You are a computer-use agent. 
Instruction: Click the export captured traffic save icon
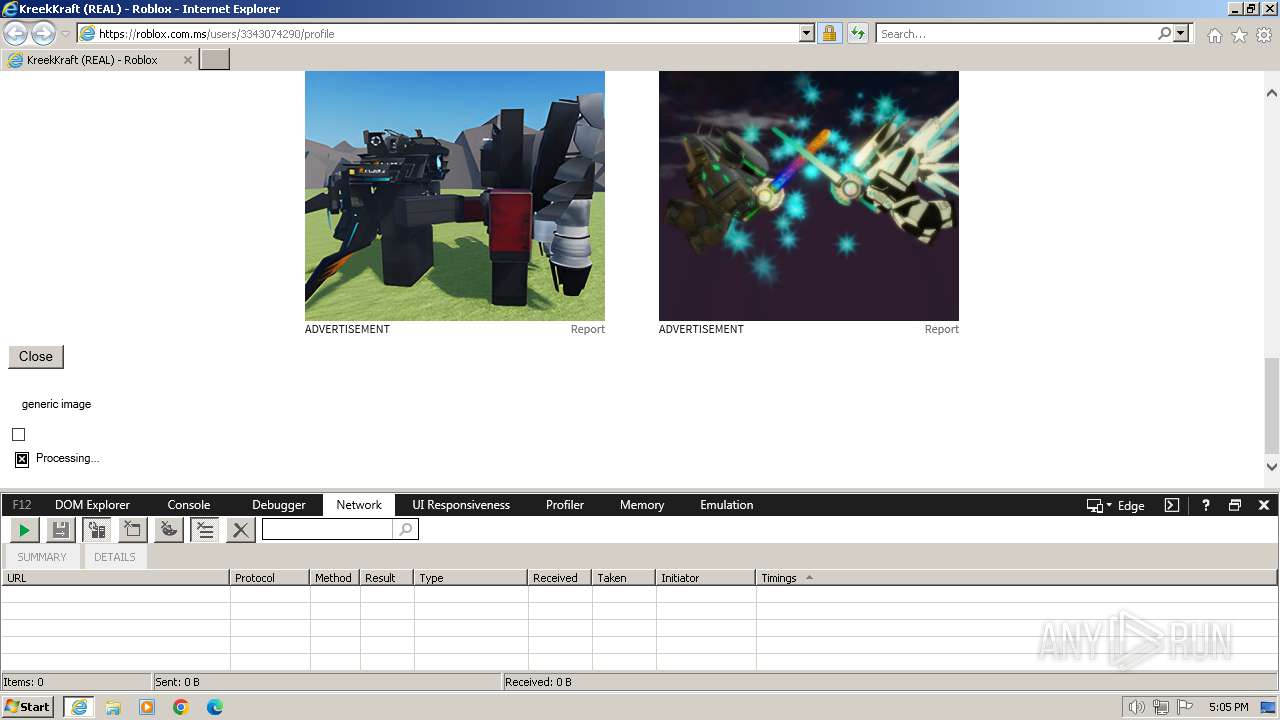click(x=60, y=530)
